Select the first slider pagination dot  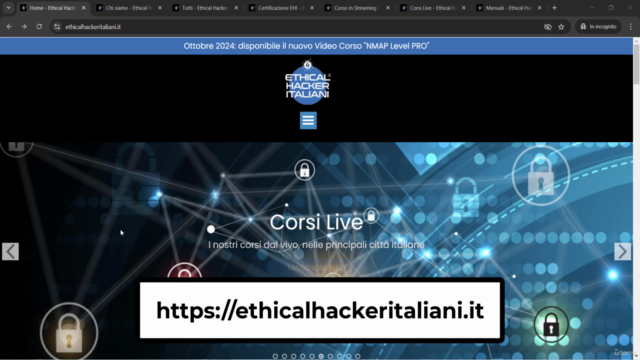[x=275, y=356]
